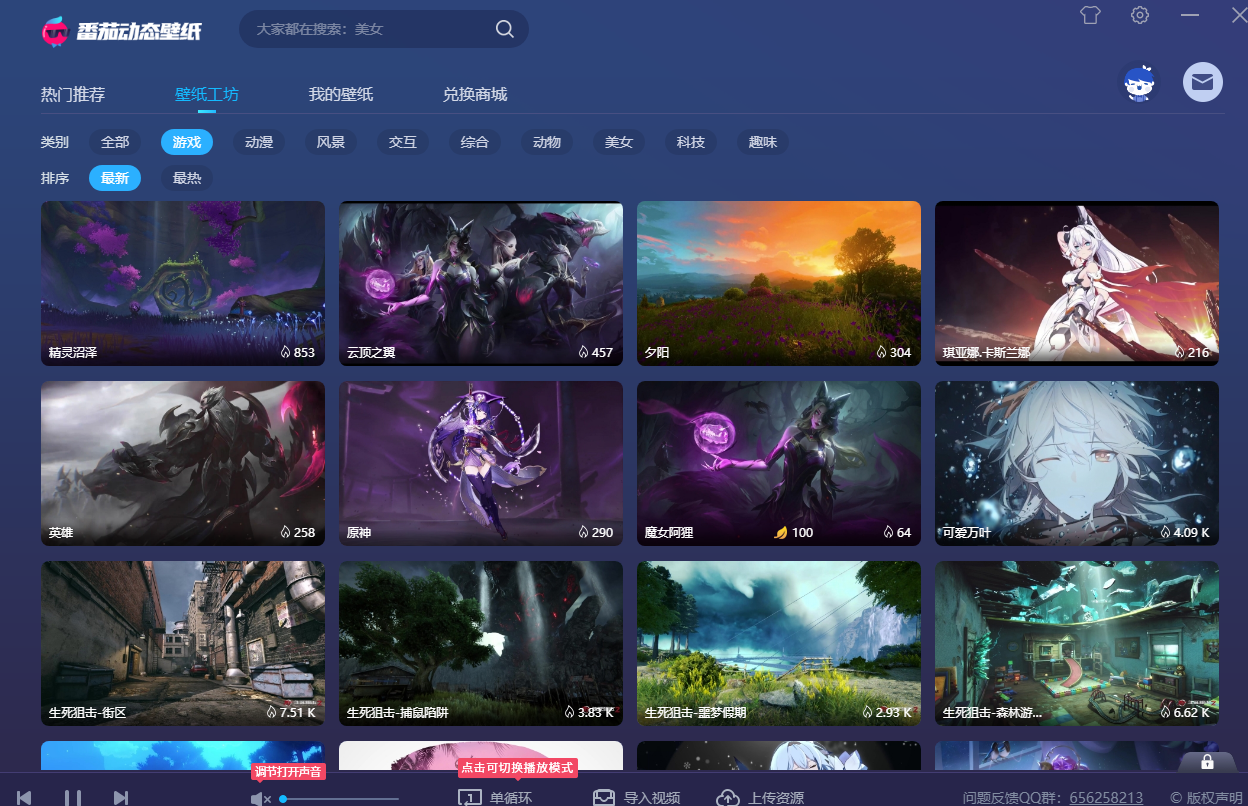Focus the search box 大家都在搜索
The width and height of the screenshot is (1248, 806).
coord(384,29)
